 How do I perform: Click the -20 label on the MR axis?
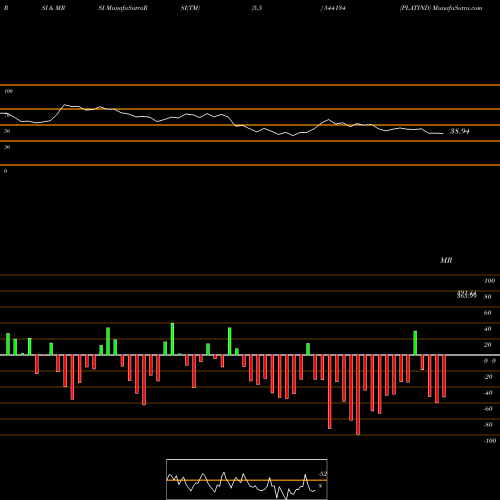(x=488, y=377)
